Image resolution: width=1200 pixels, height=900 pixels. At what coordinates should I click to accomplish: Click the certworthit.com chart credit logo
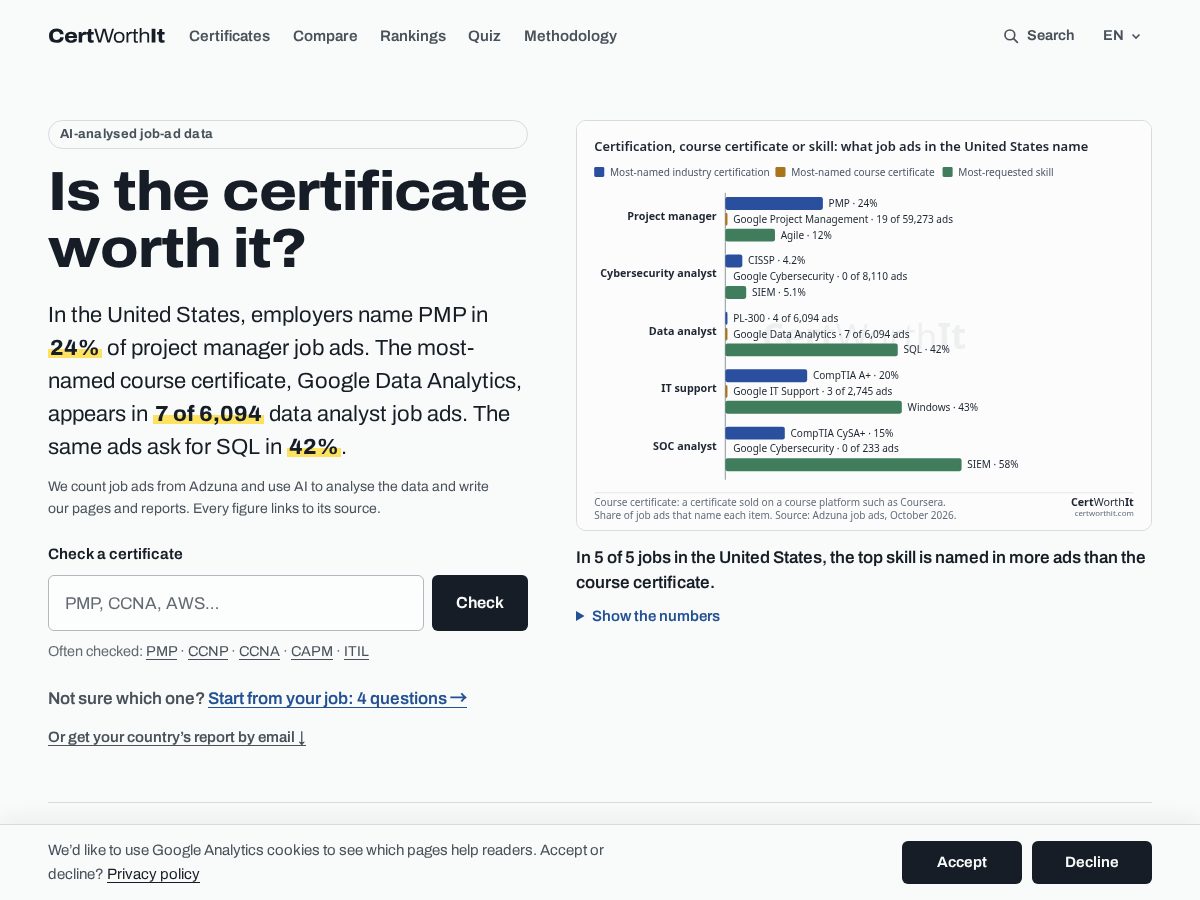coord(1102,506)
